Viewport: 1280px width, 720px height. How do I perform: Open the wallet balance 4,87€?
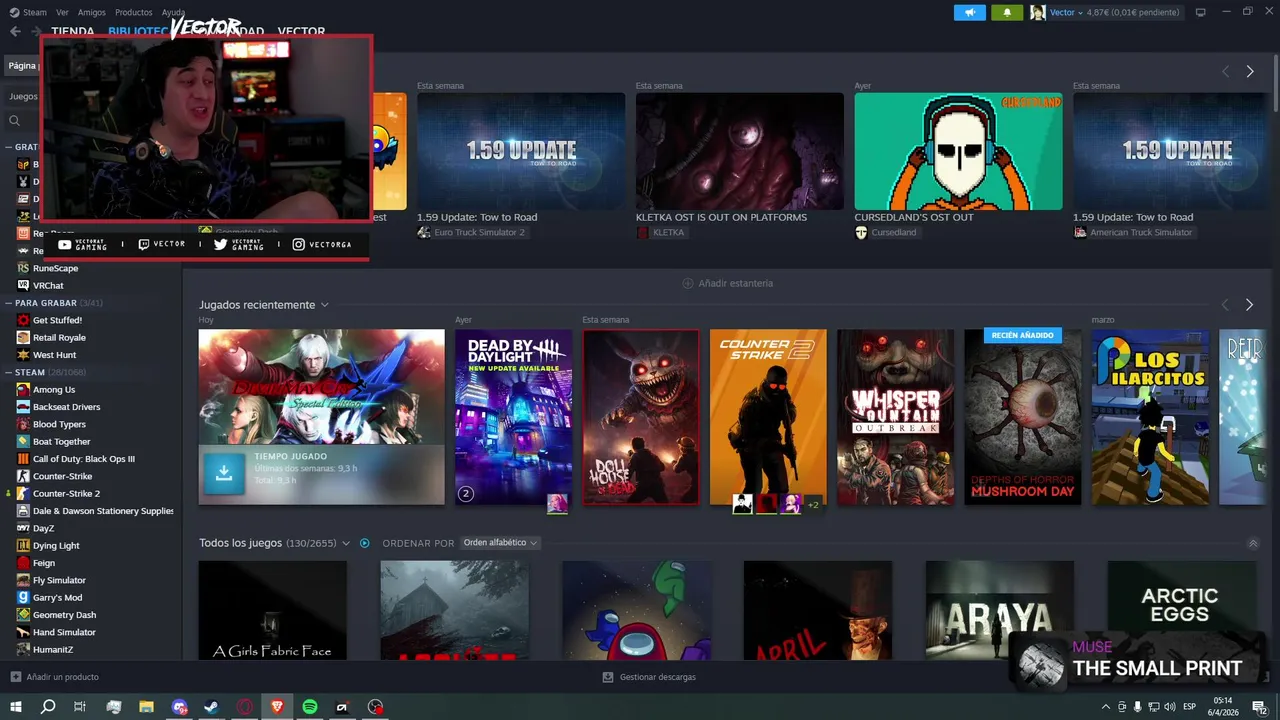[x=1133, y=12]
